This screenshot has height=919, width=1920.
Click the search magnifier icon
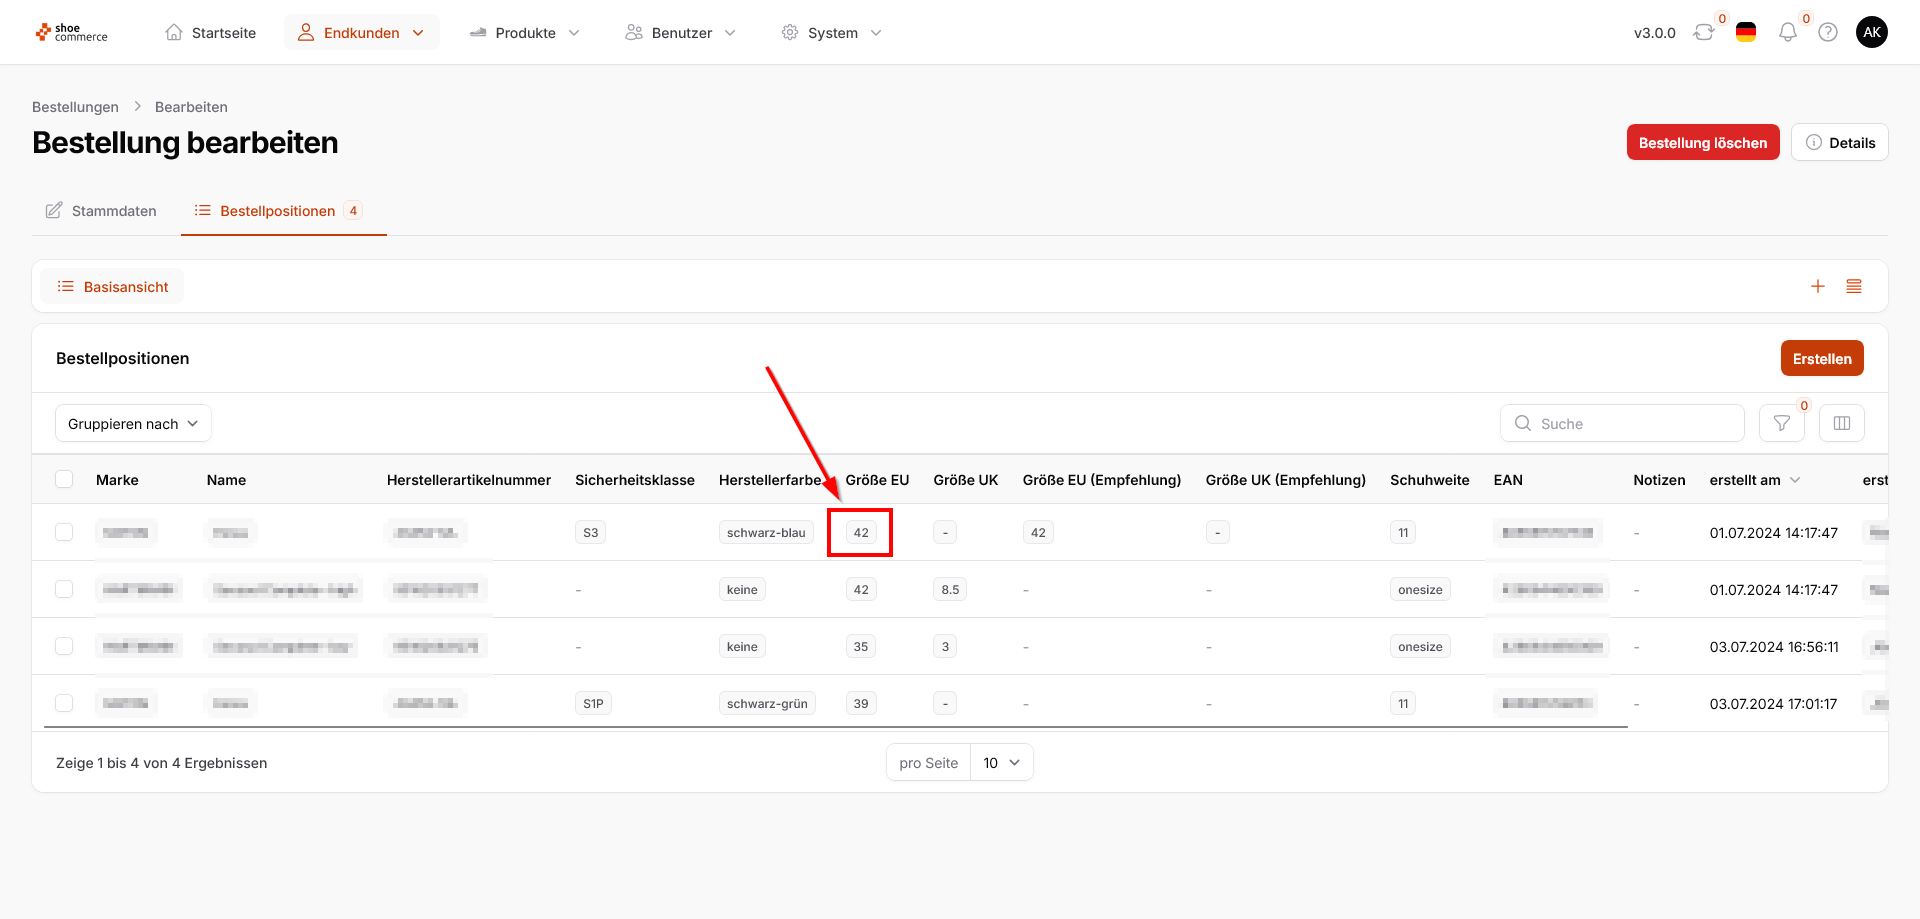tap(1523, 423)
